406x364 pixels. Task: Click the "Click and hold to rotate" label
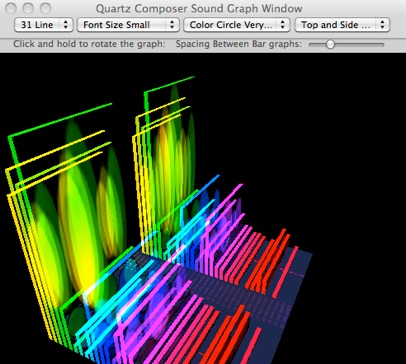(x=89, y=44)
